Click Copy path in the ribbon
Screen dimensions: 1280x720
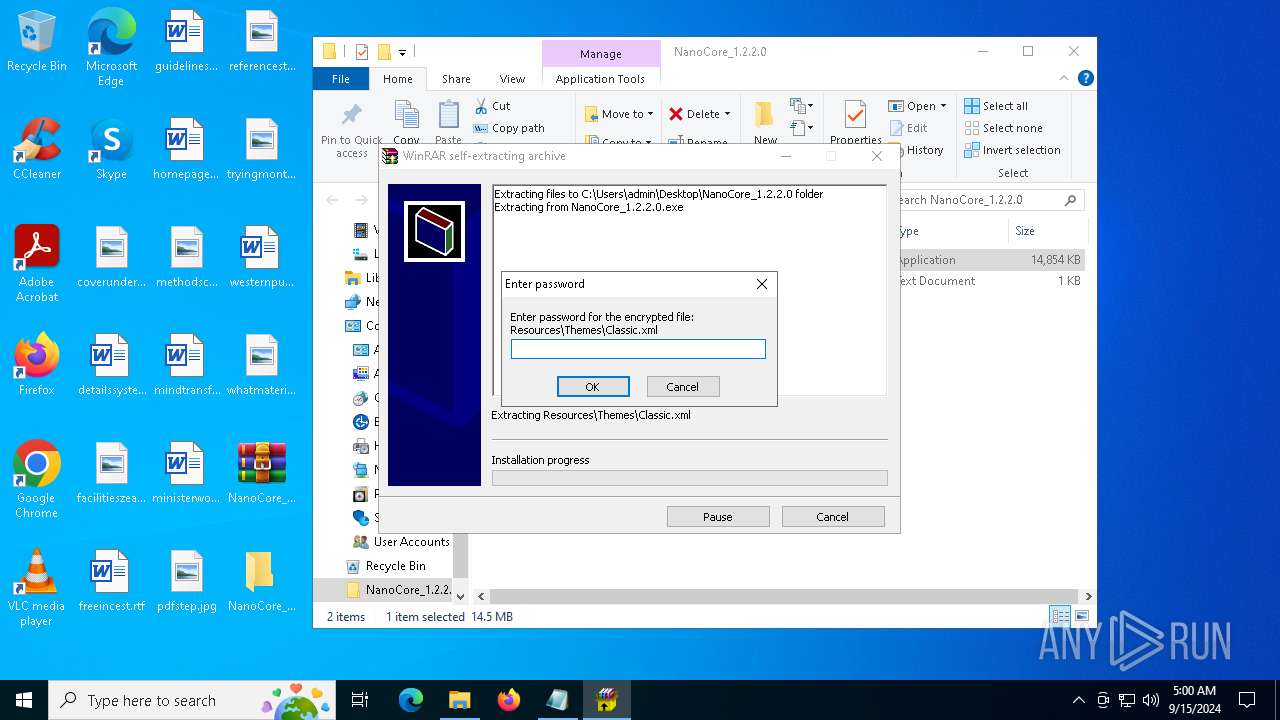click(x=509, y=128)
